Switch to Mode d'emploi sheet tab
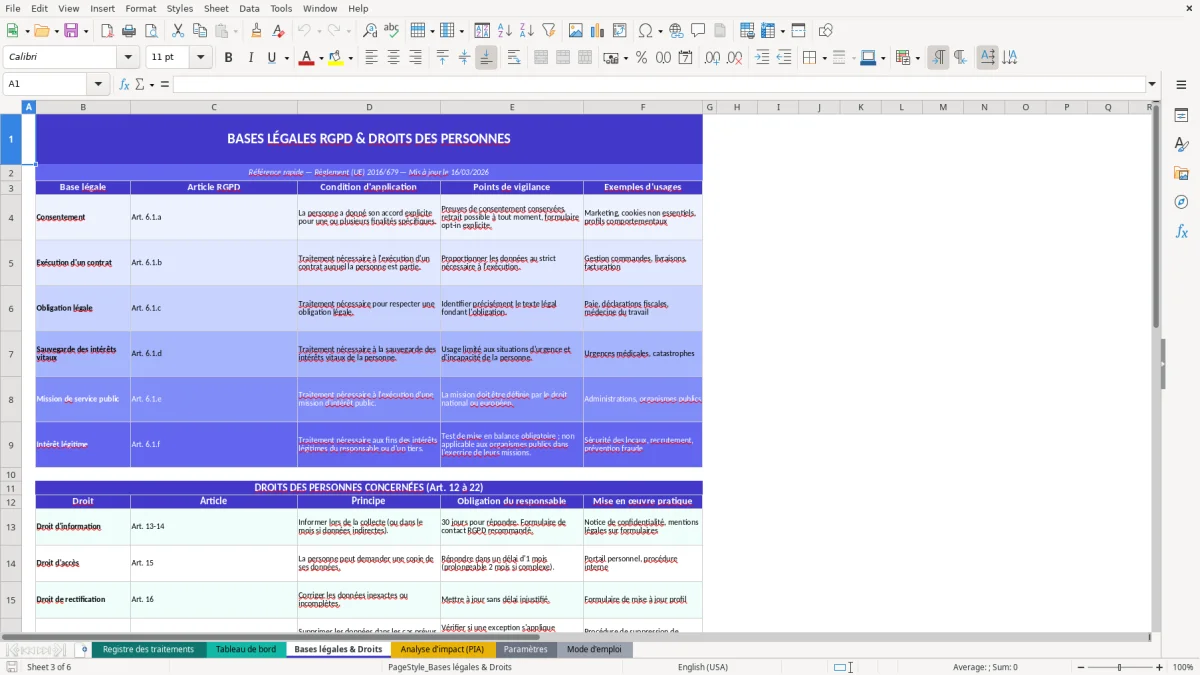 point(594,649)
